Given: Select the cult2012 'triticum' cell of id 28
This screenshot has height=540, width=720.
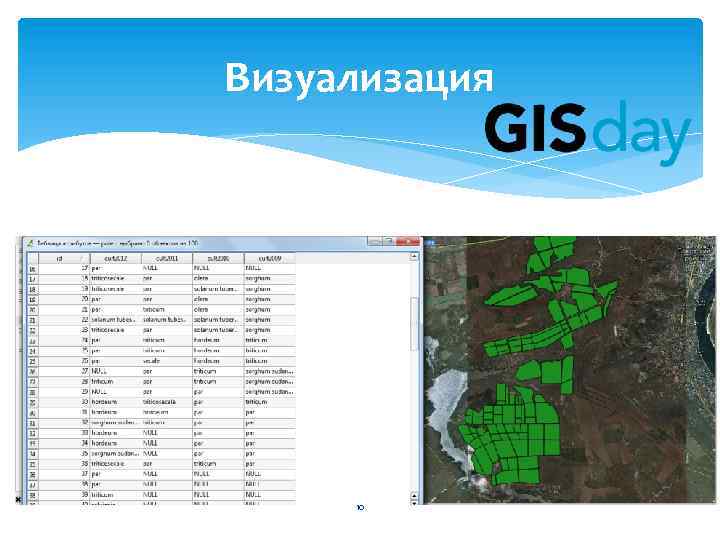Looking at the screenshot, I should click(x=116, y=382).
